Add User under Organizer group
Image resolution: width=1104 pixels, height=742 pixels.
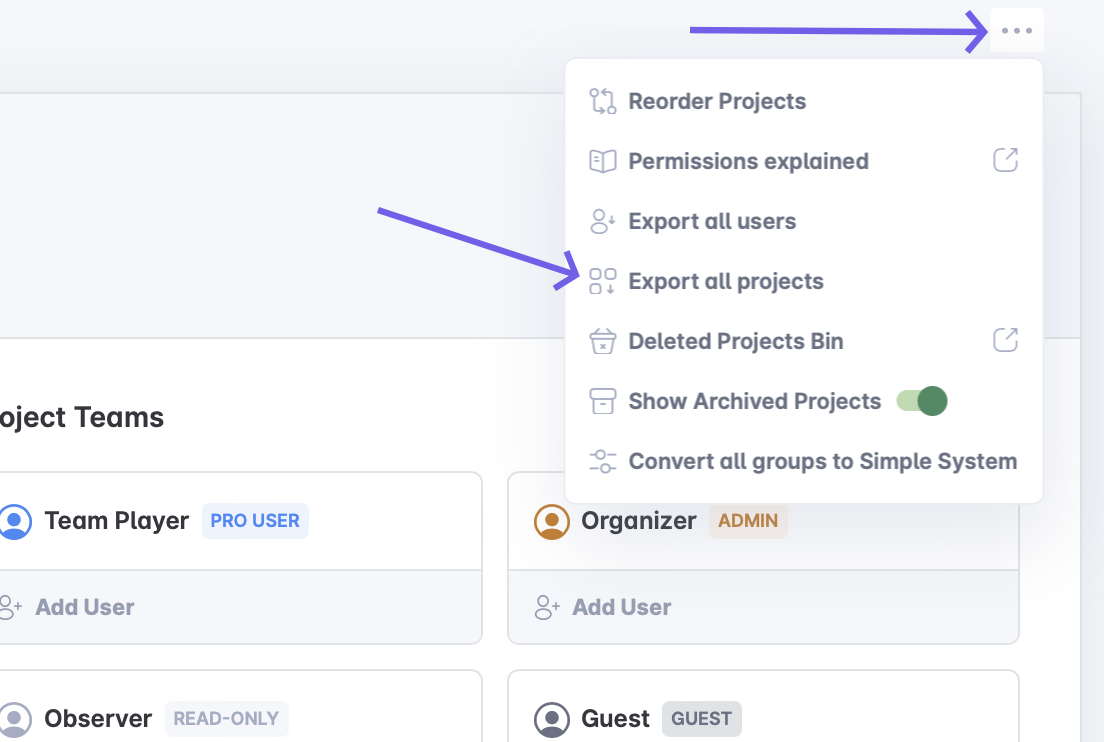click(x=620, y=607)
